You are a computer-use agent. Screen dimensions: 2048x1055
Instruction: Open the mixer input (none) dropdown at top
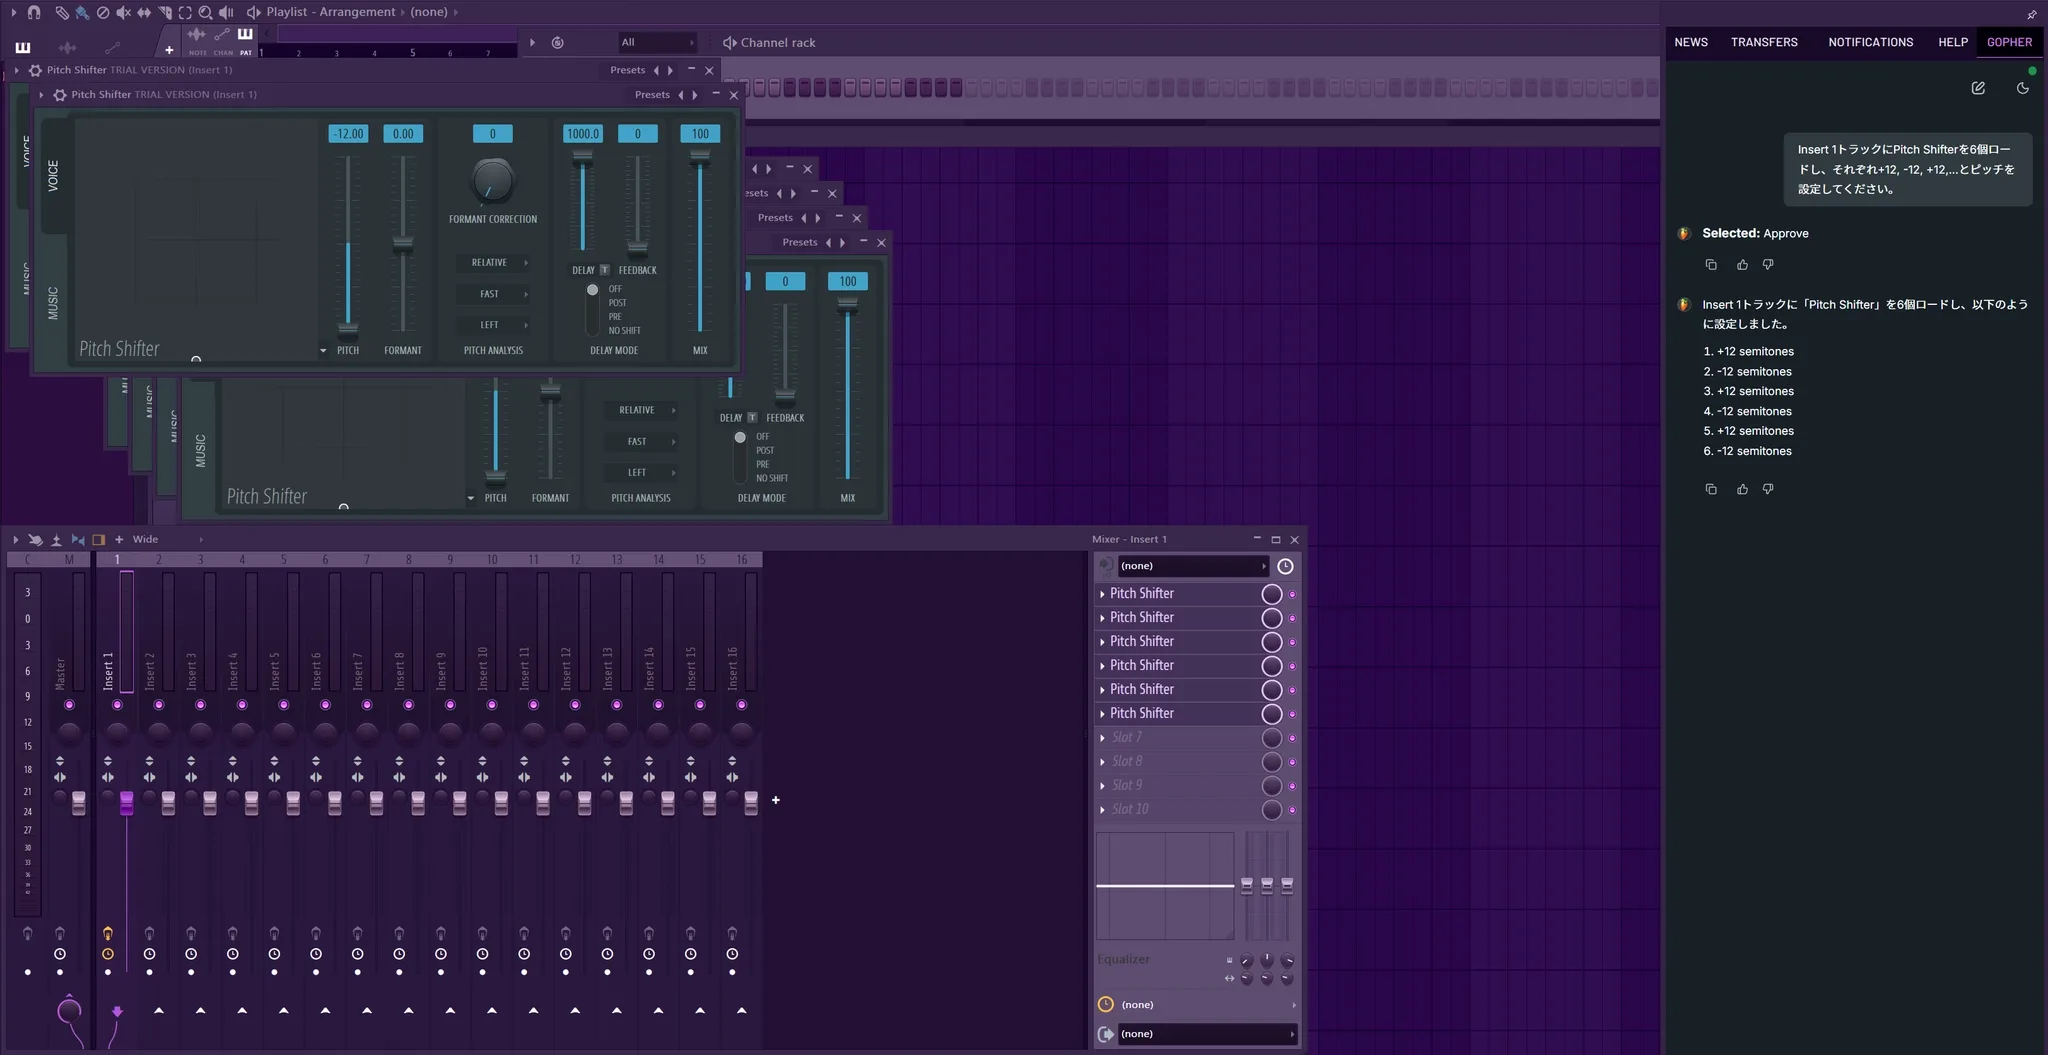pyautogui.click(x=1193, y=566)
